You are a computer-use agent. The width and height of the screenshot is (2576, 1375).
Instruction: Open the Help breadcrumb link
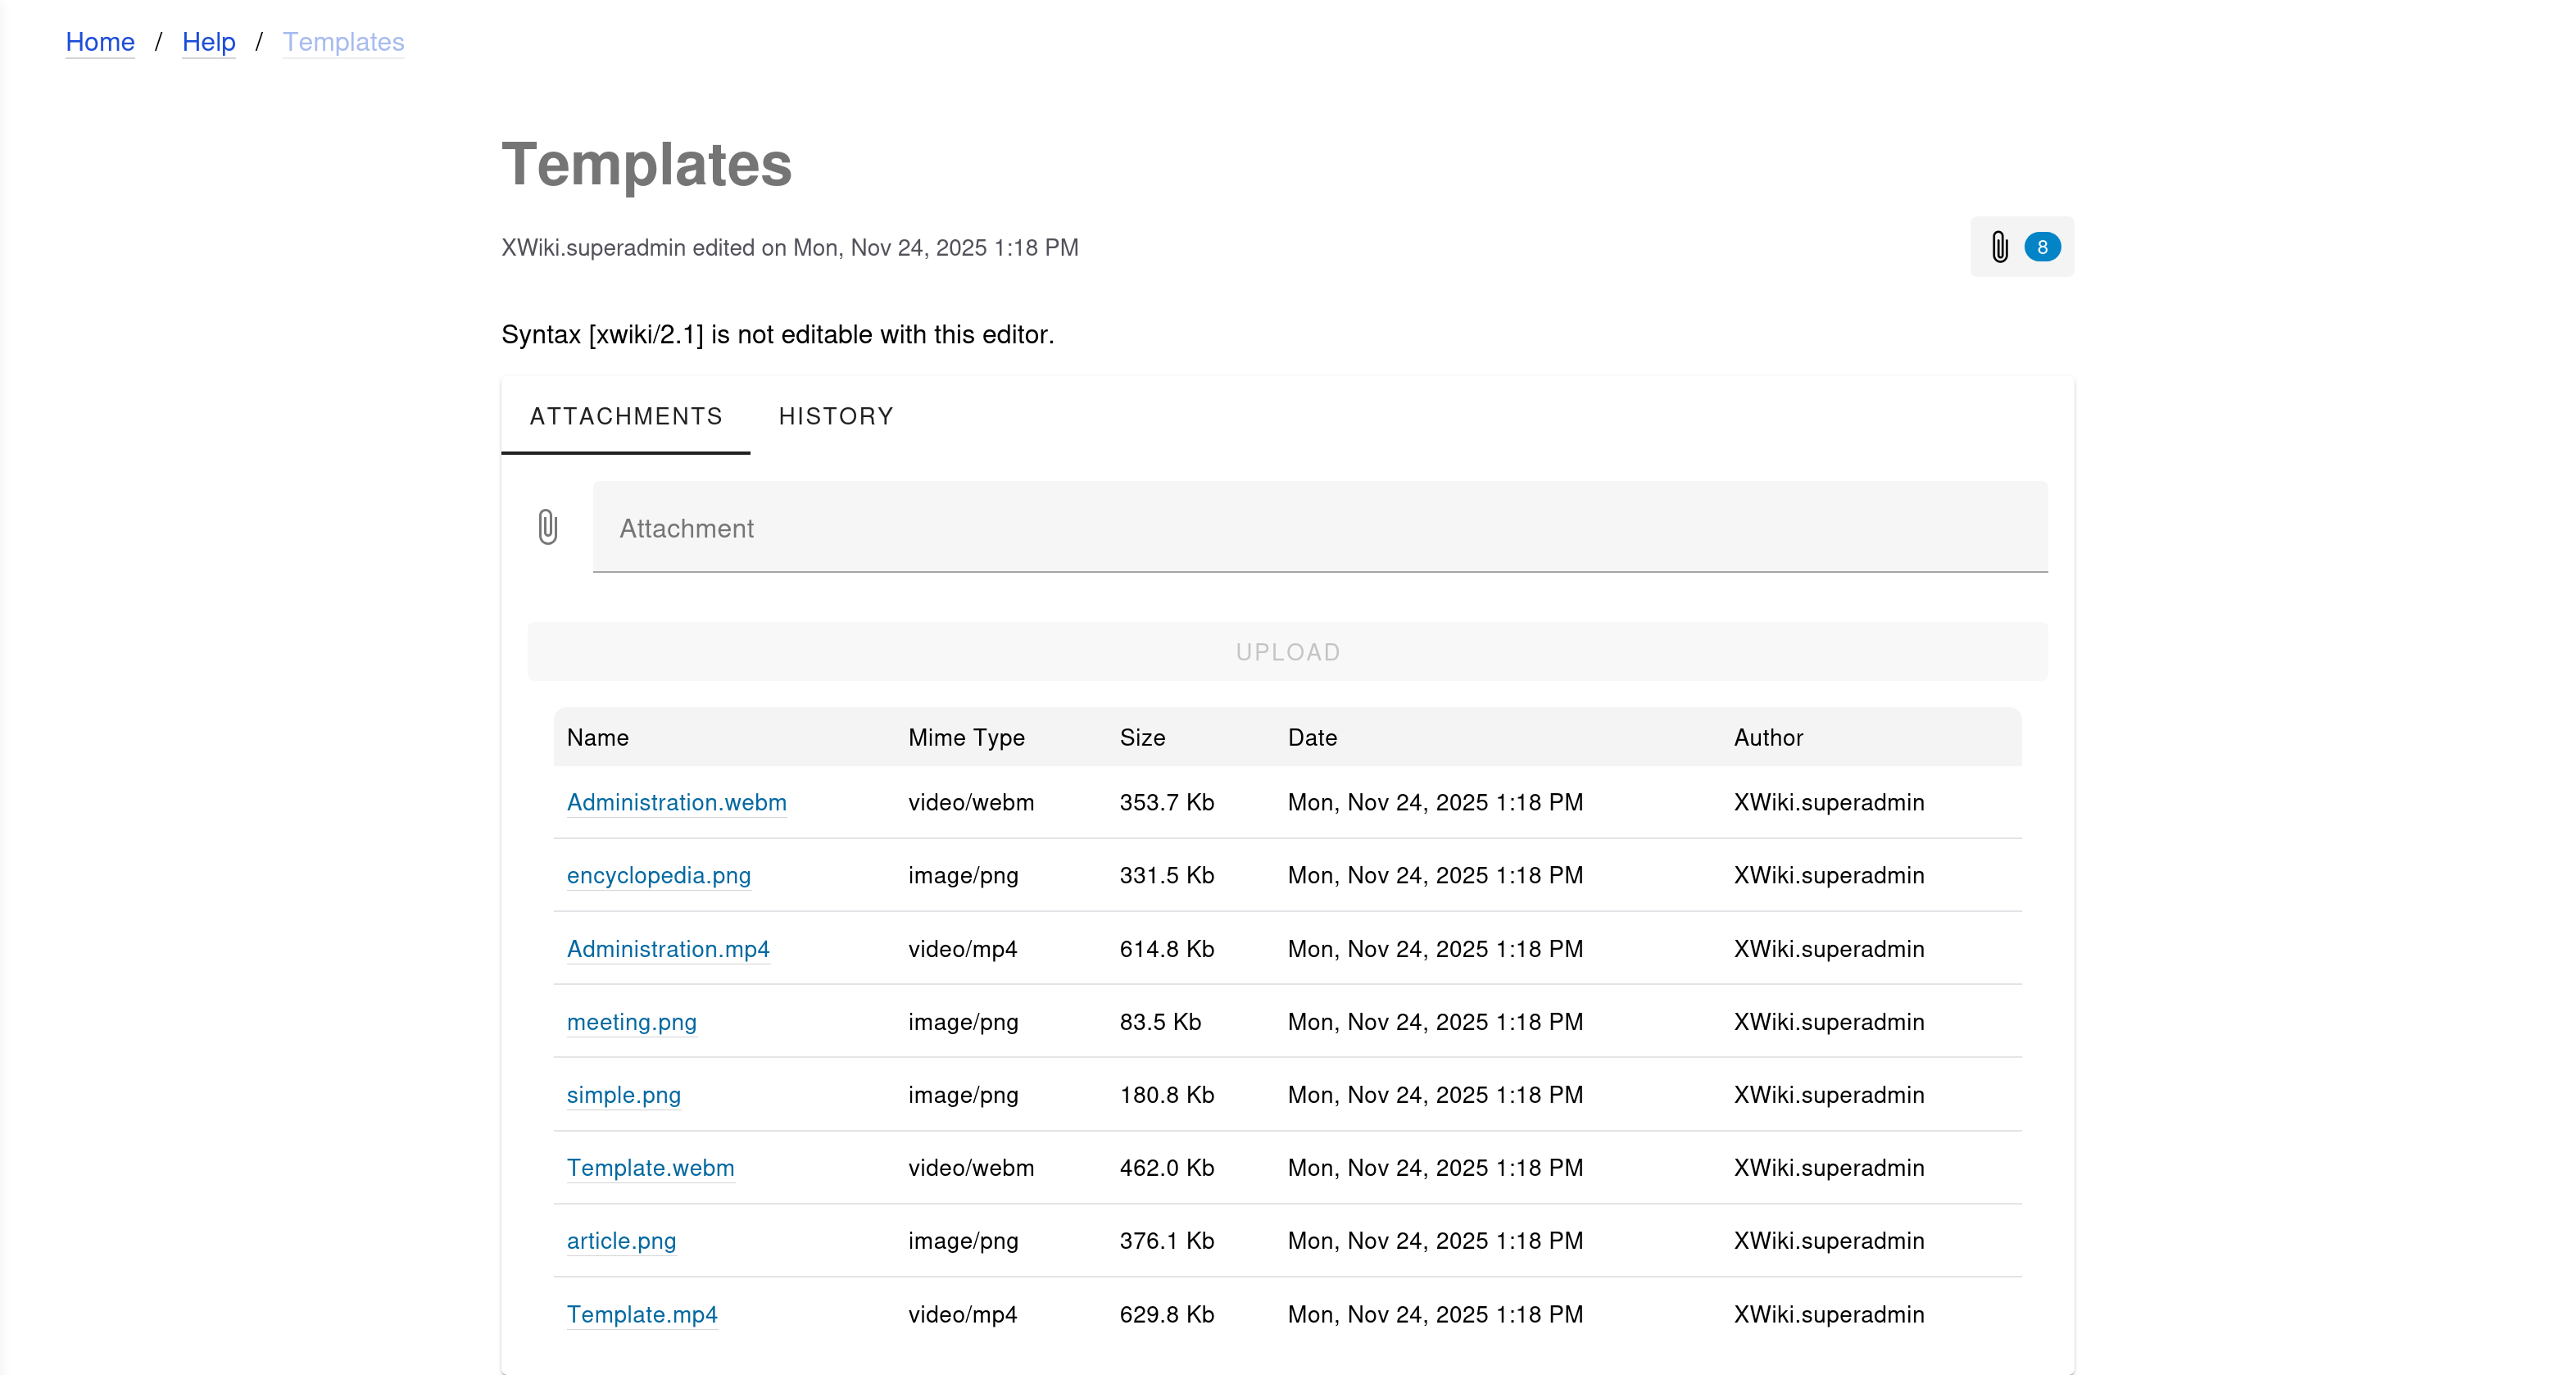click(x=208, y=42)
